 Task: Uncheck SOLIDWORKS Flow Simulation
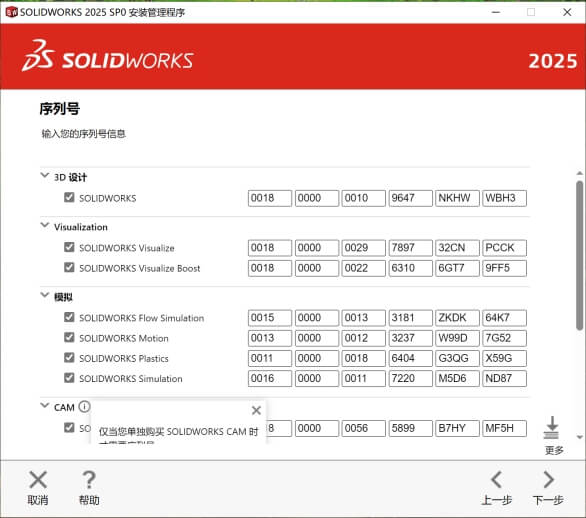(x=69, y=317)
